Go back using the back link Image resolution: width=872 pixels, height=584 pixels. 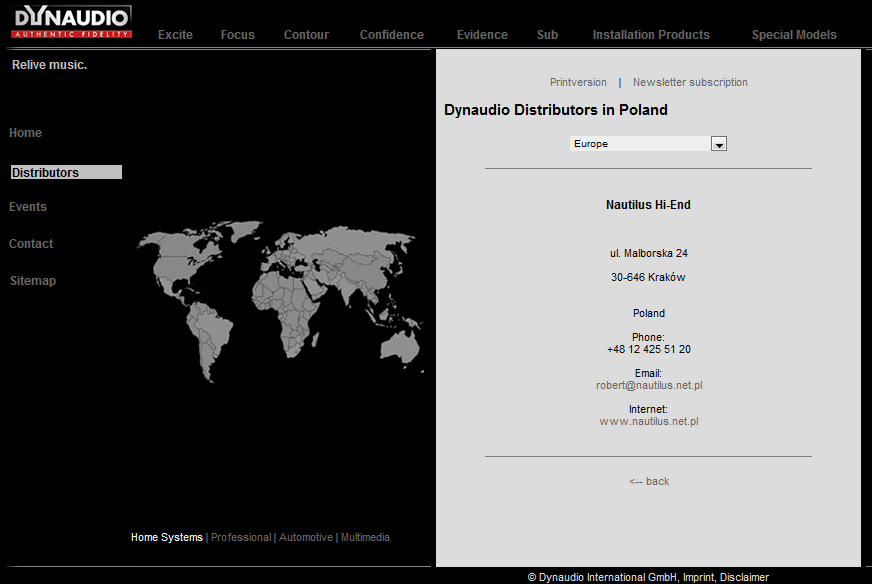(649, 482)
